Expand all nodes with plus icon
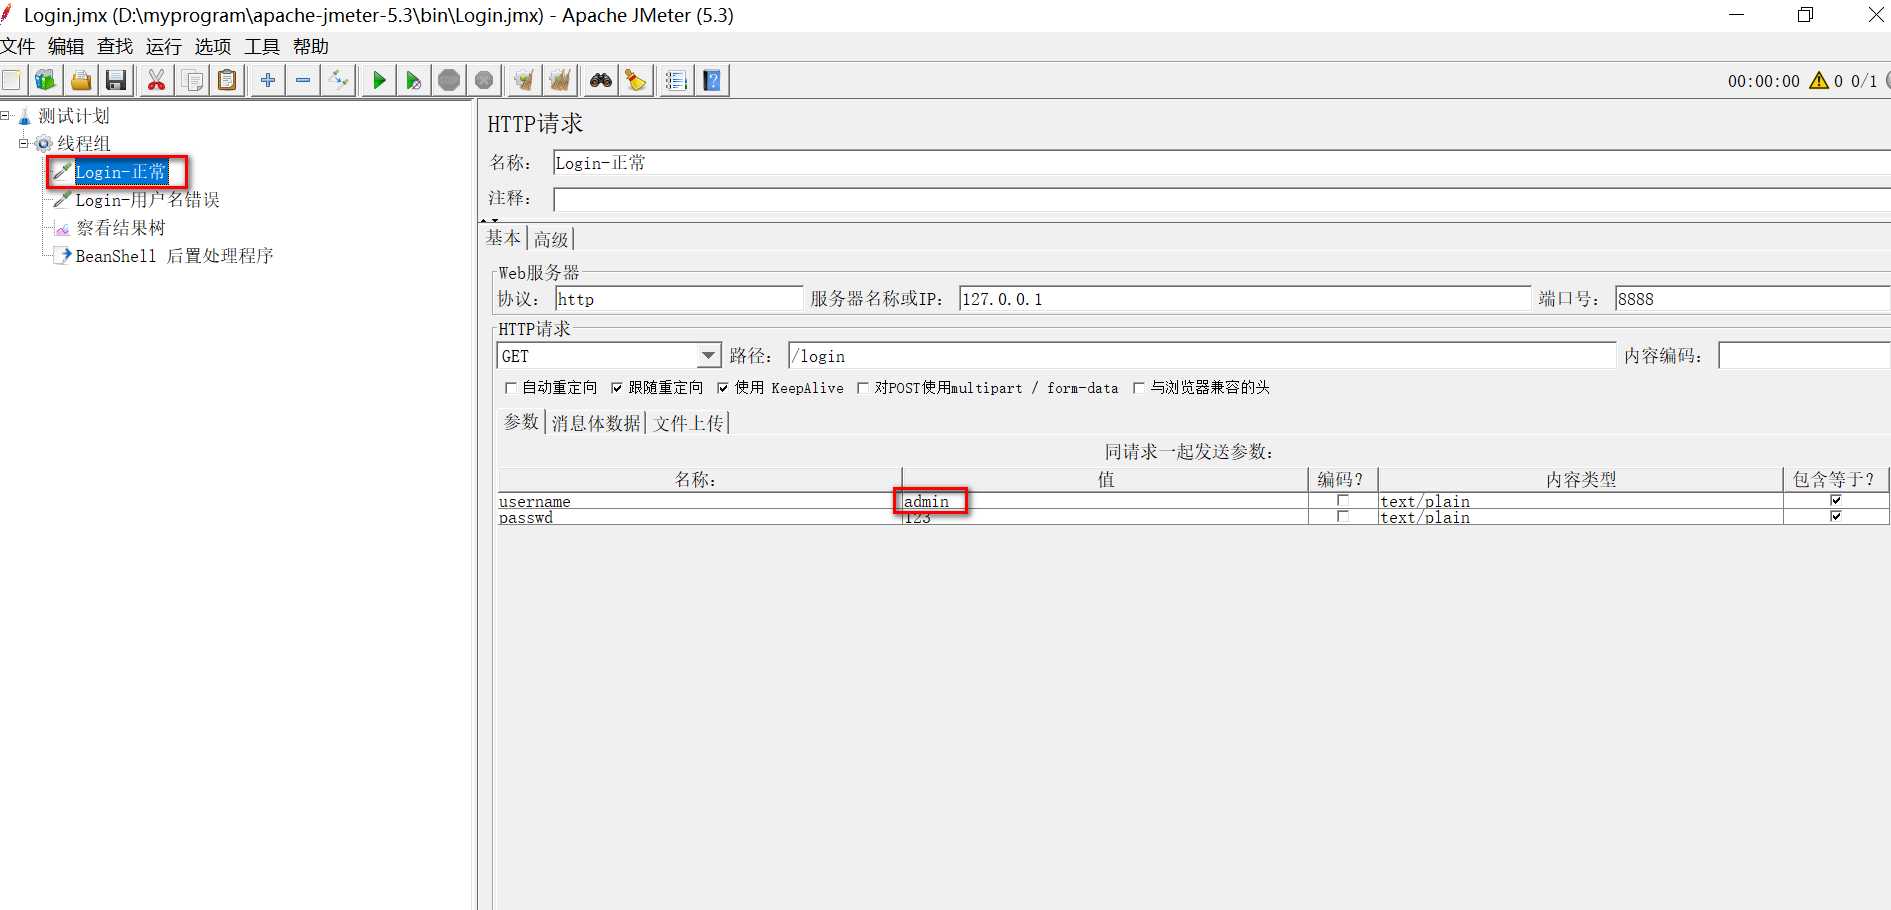 268,80
